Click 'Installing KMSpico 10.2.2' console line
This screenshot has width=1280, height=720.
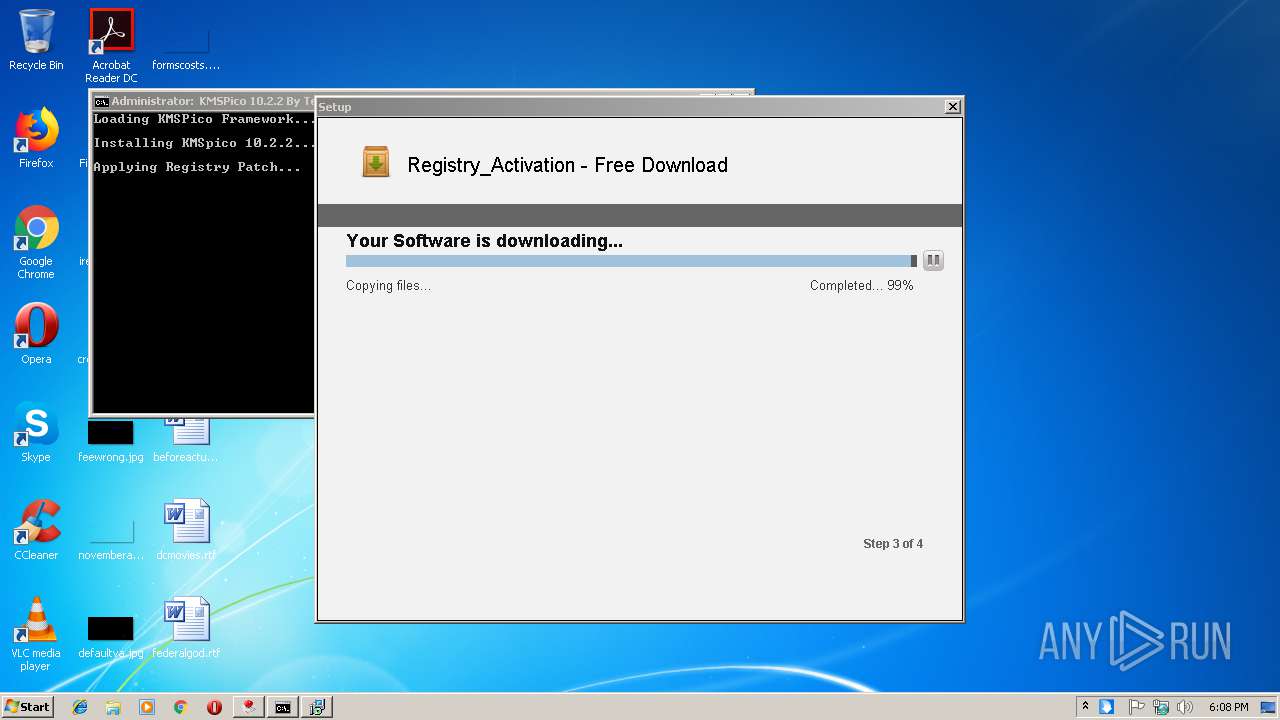click(204, 143)
